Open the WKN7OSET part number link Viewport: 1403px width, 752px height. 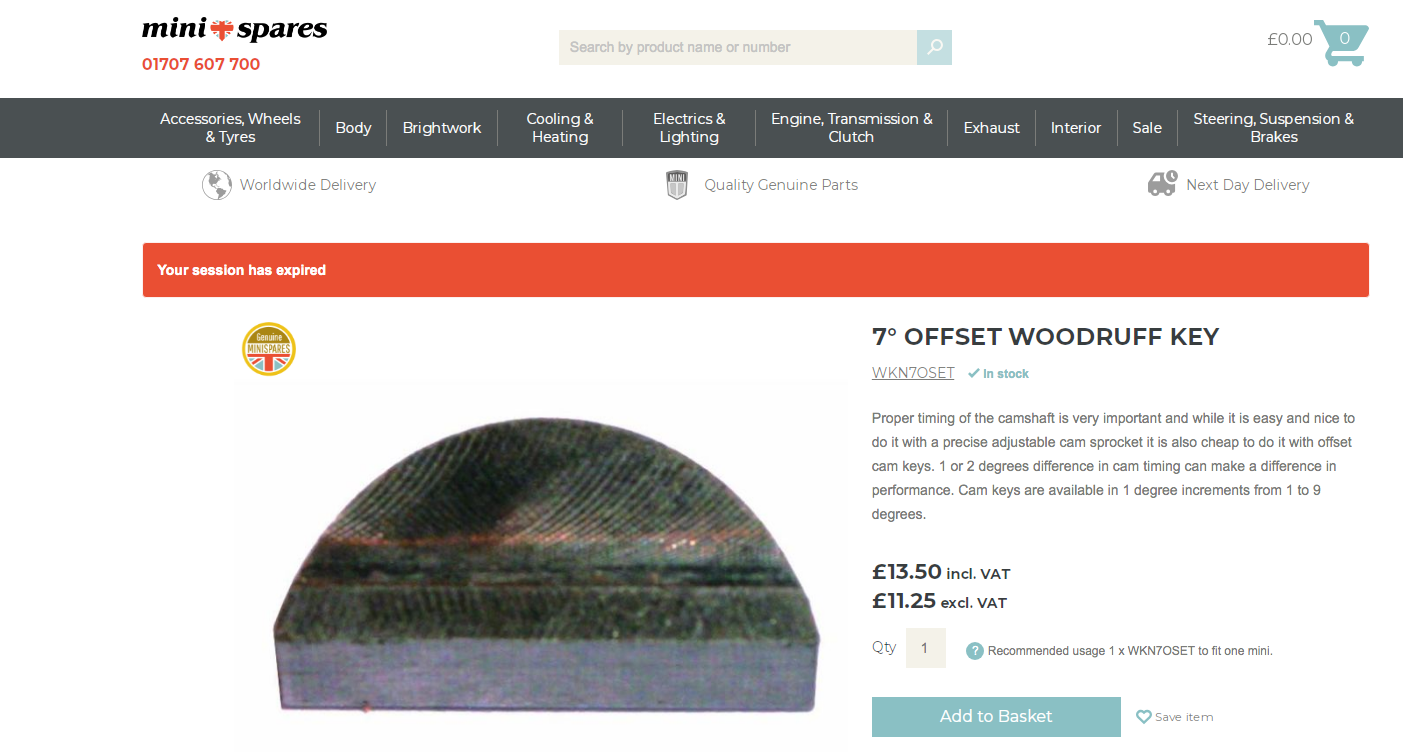(913, 373)
